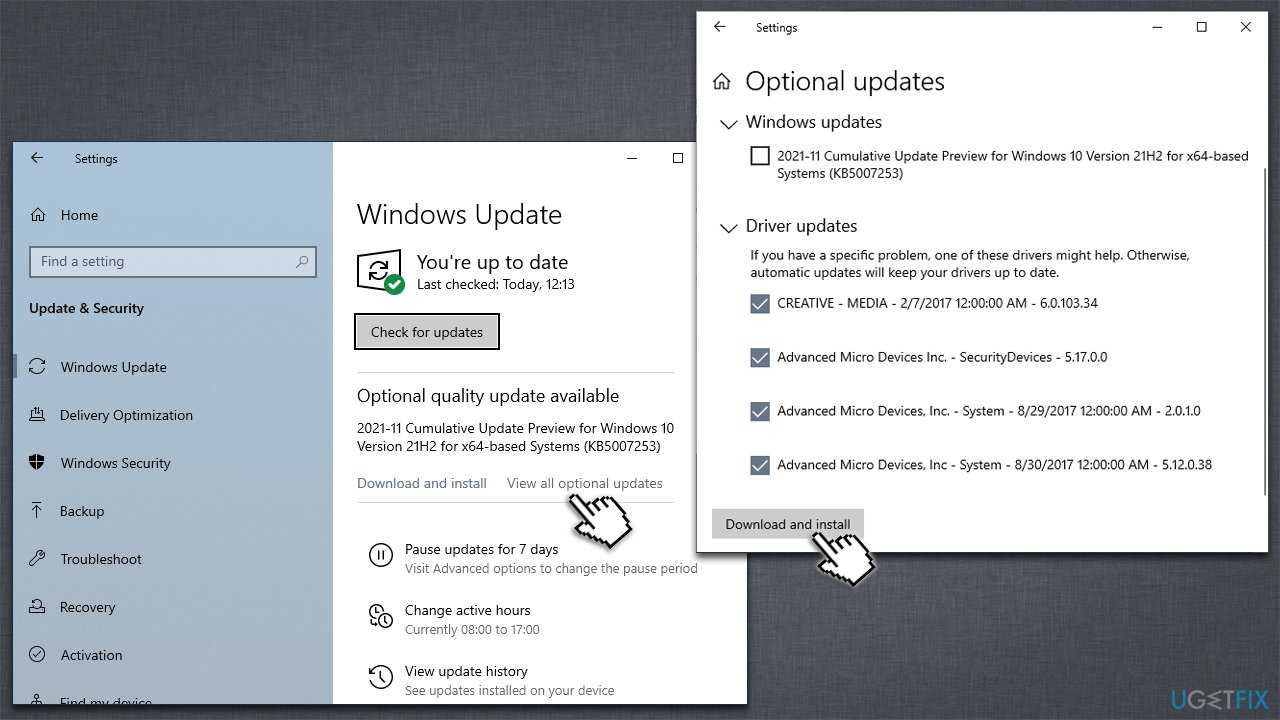Open the Recovery settings page
Screen dimensions: 1280x720
(88, 607)
